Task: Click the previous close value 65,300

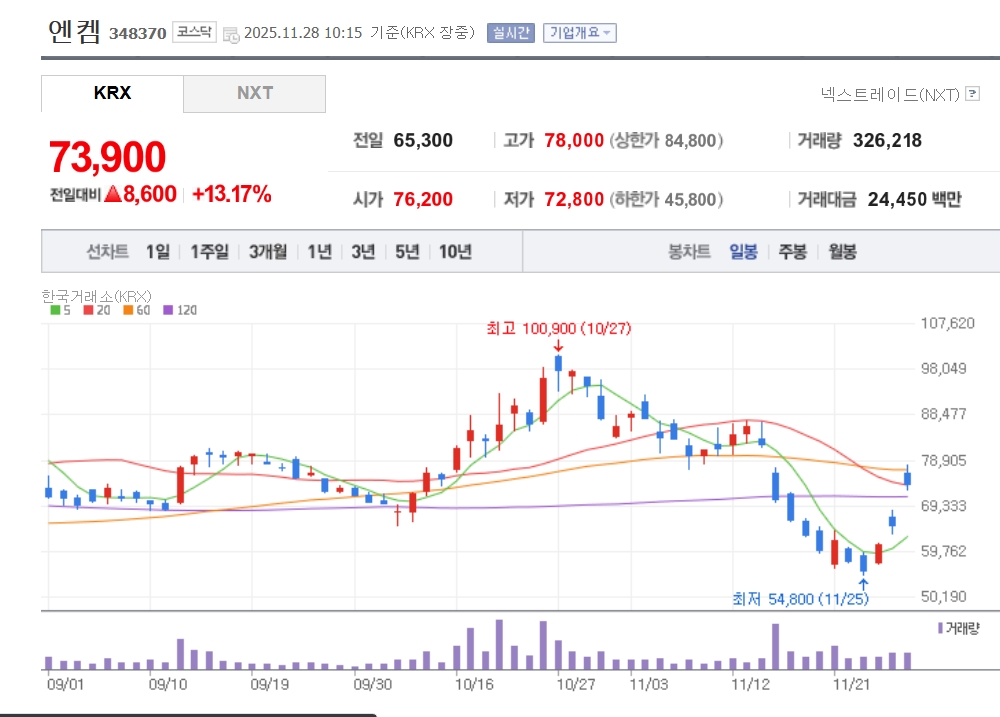Action: [423, 140]
